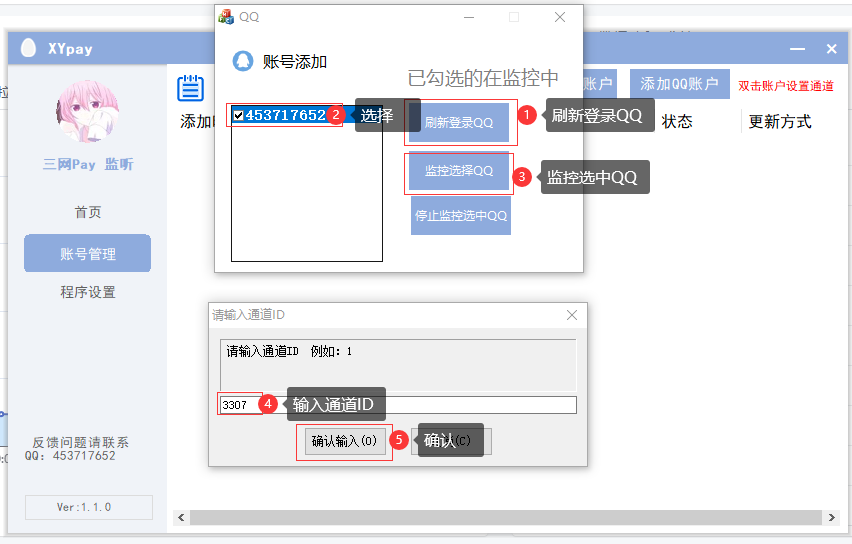Click the QQ dialog title bar icon
Image resolution: width=852 pixels, height=544 pixels.
pos(226,17)
